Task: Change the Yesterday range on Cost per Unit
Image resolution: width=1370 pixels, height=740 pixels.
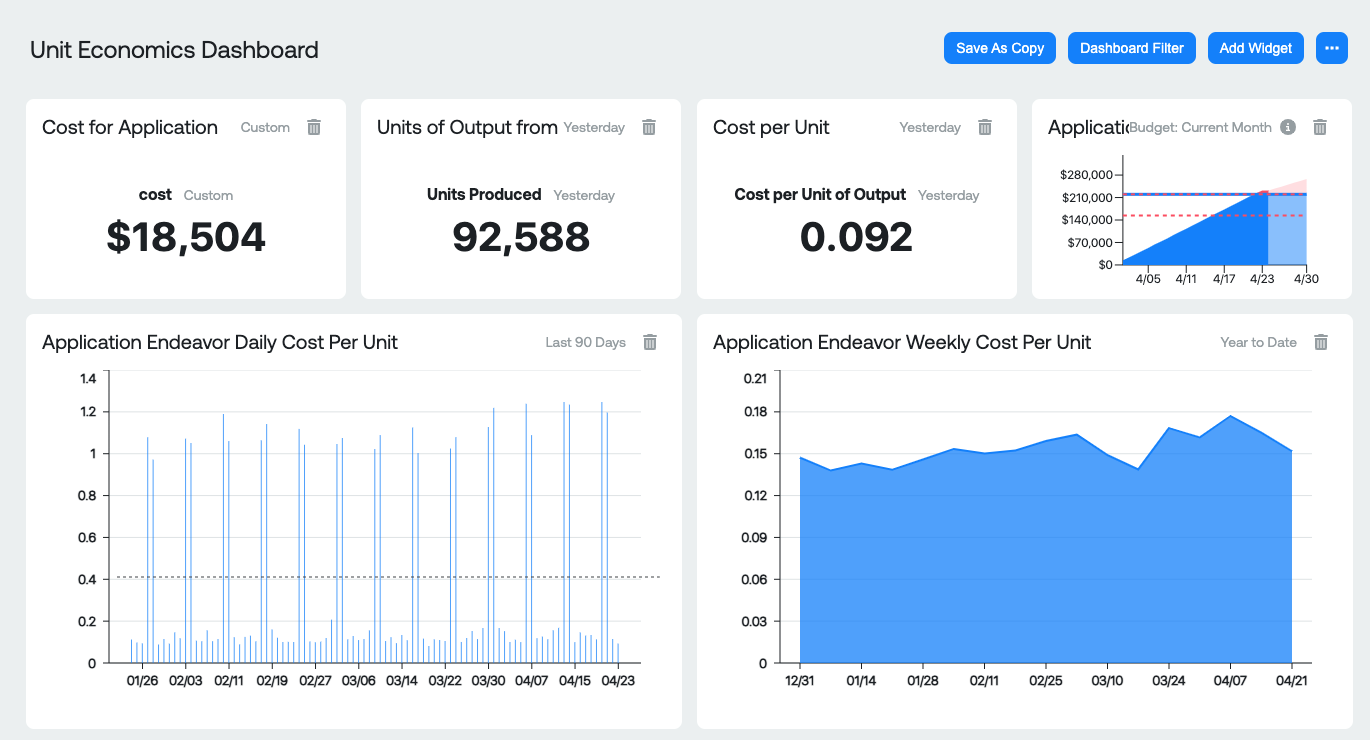Action: [929, 127]
